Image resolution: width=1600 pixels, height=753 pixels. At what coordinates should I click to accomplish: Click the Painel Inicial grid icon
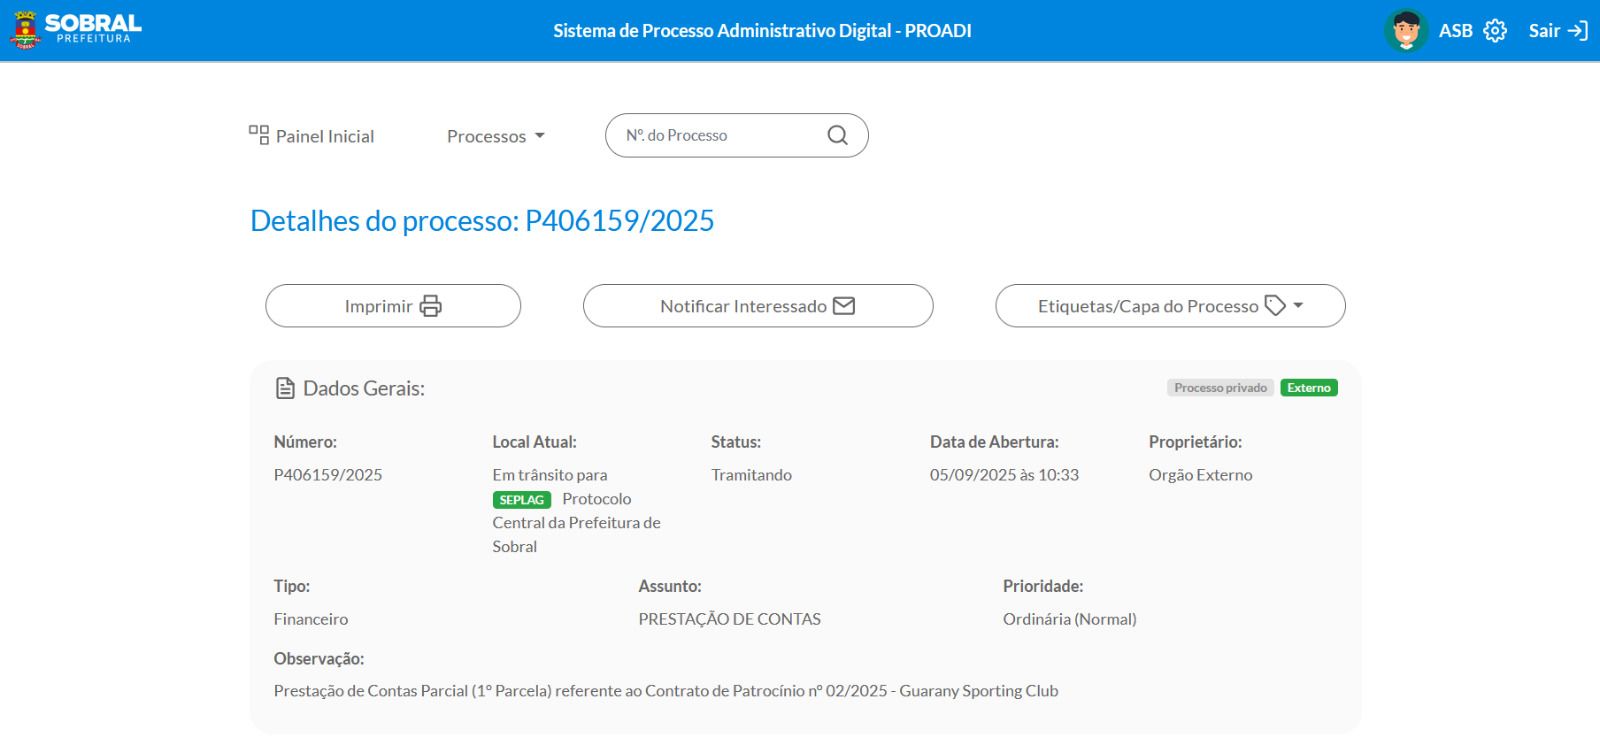(259, 135)
